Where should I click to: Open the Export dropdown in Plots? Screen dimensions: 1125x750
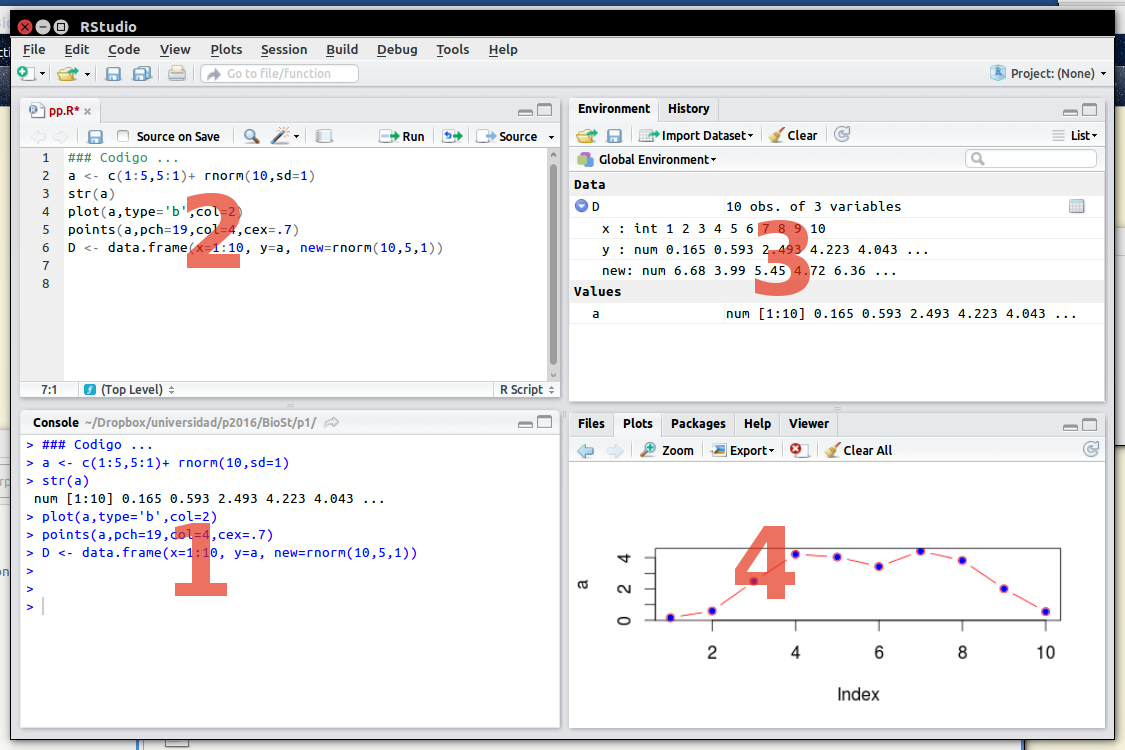[x=743, y=450]
